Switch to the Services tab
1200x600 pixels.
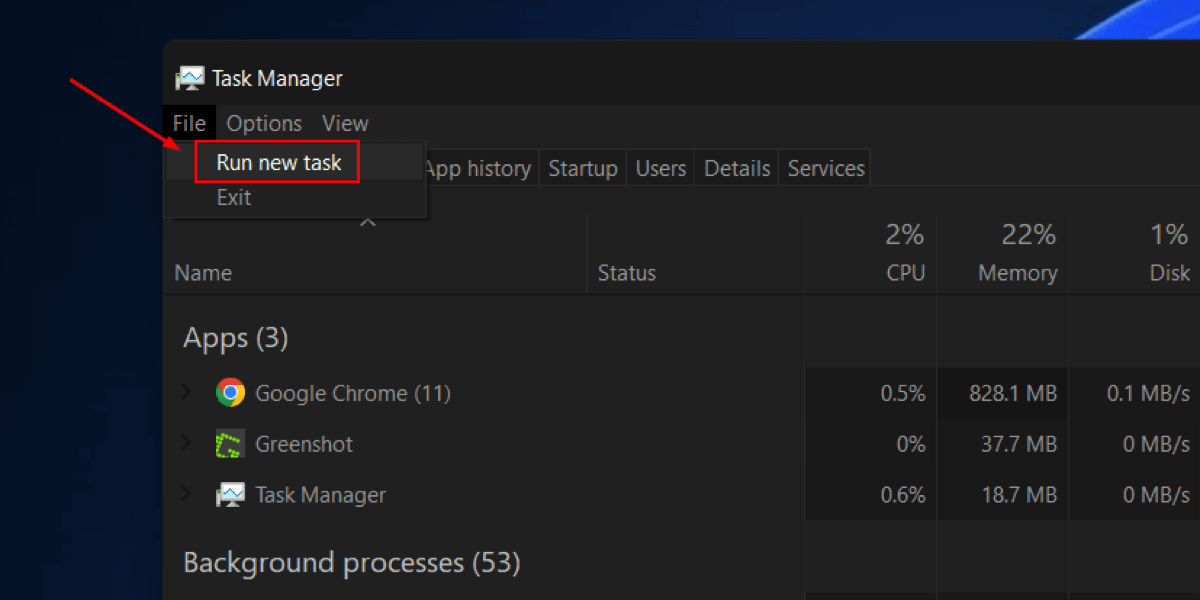[825, 167]
